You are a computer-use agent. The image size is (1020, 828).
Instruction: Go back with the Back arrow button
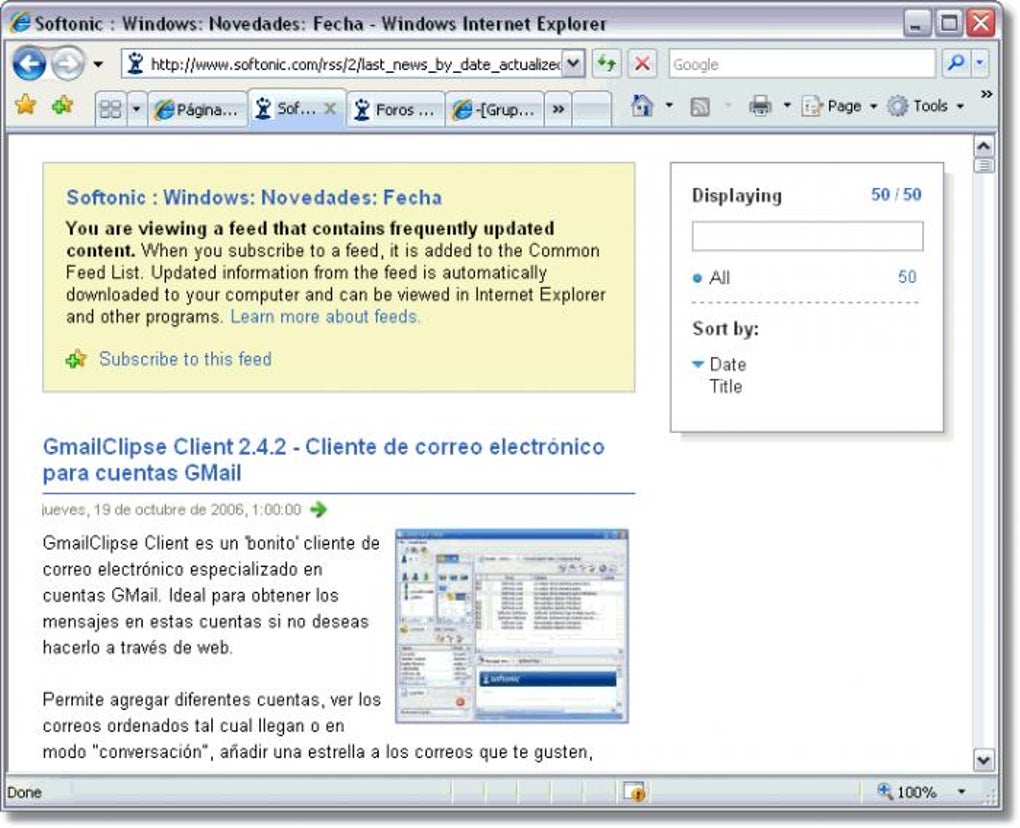coord(29,64)
